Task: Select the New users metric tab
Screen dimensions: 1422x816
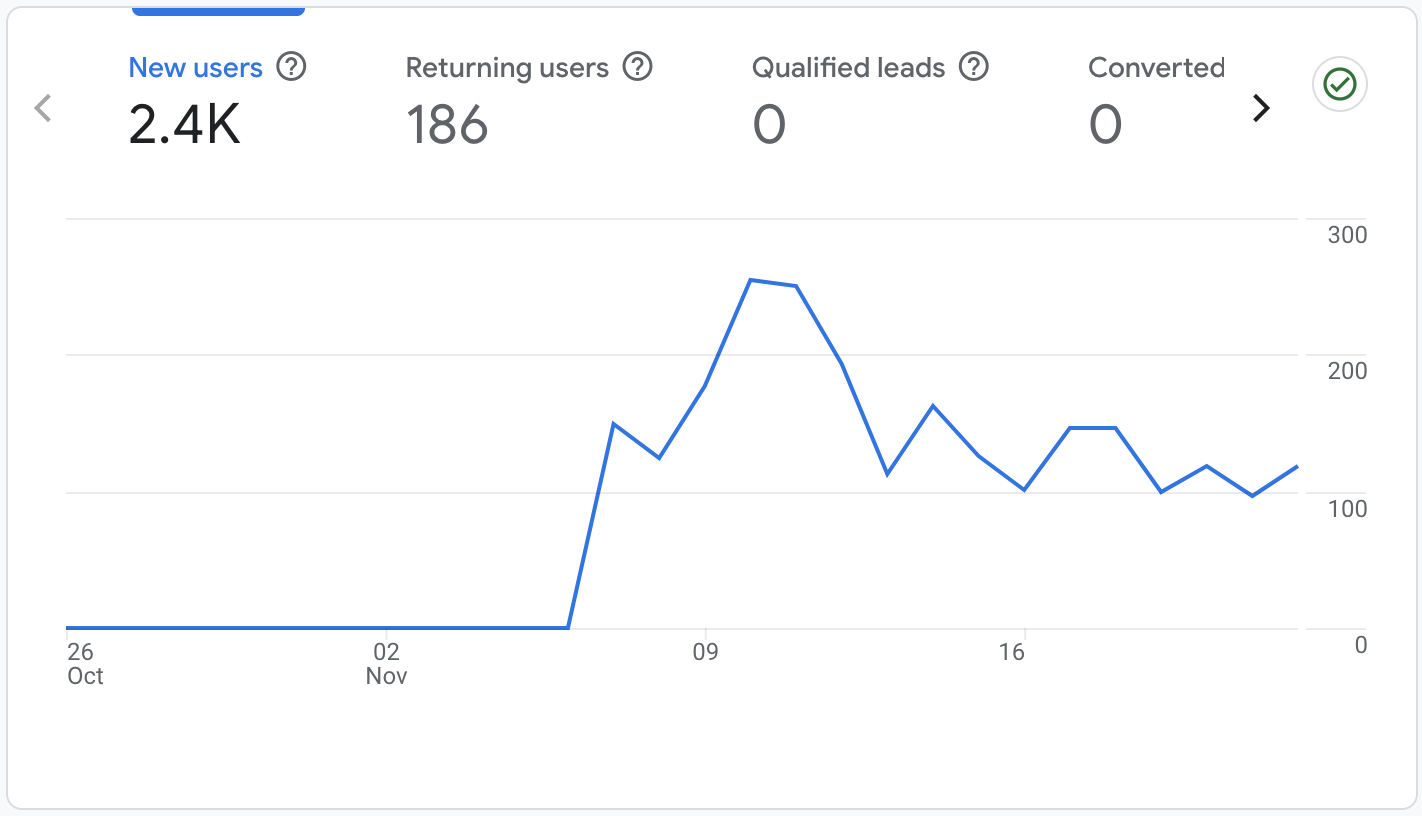Action: (196, 68)
